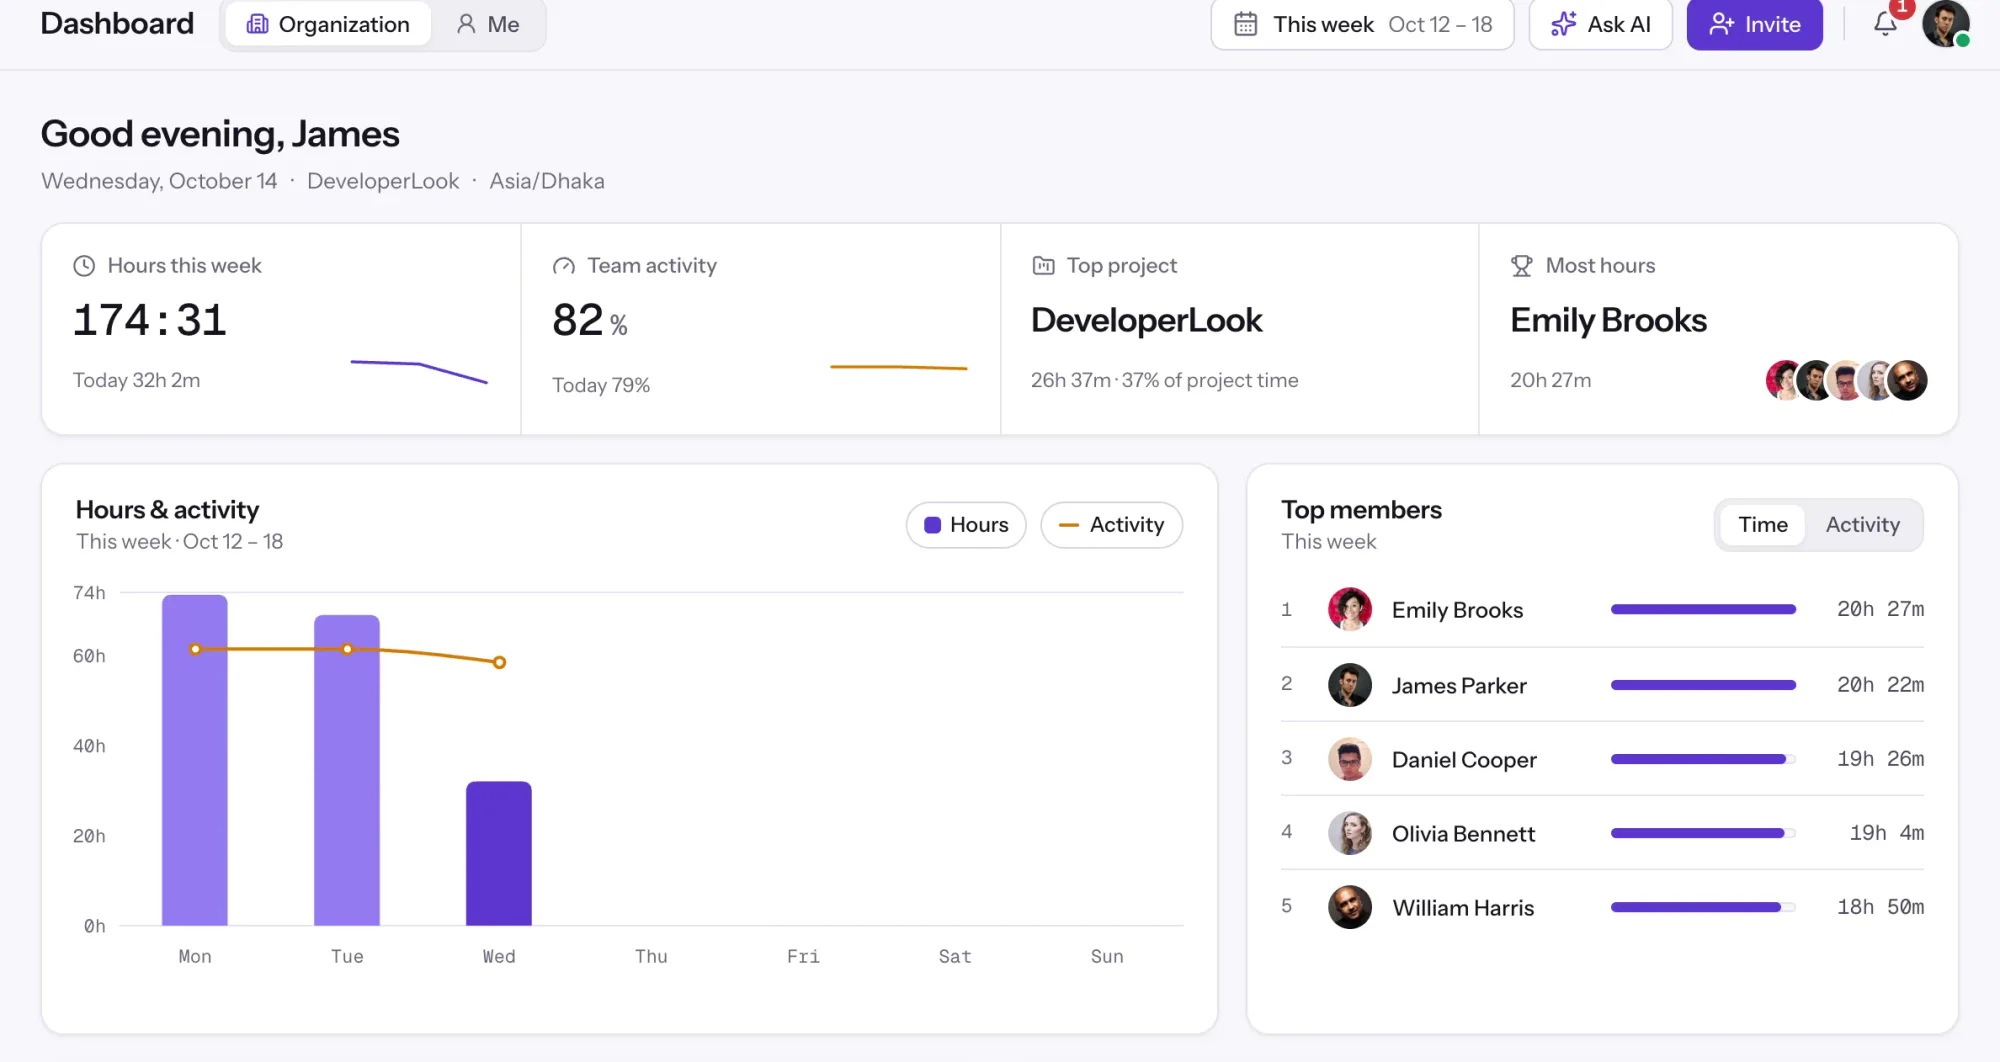Click William Harris' time progress bar

pos(1703,907)
